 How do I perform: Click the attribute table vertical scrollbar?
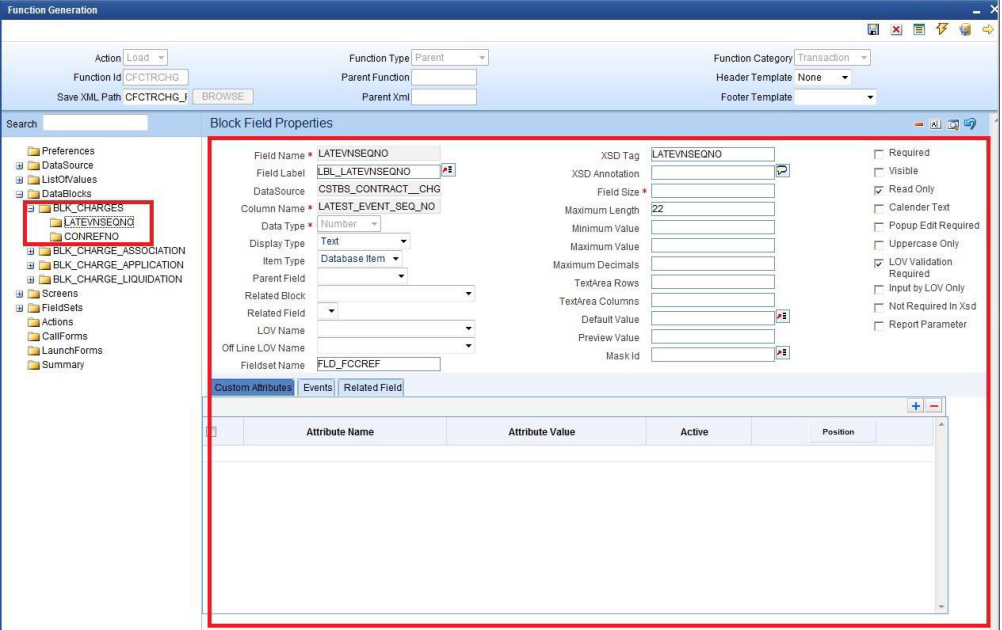pos(941,515)
